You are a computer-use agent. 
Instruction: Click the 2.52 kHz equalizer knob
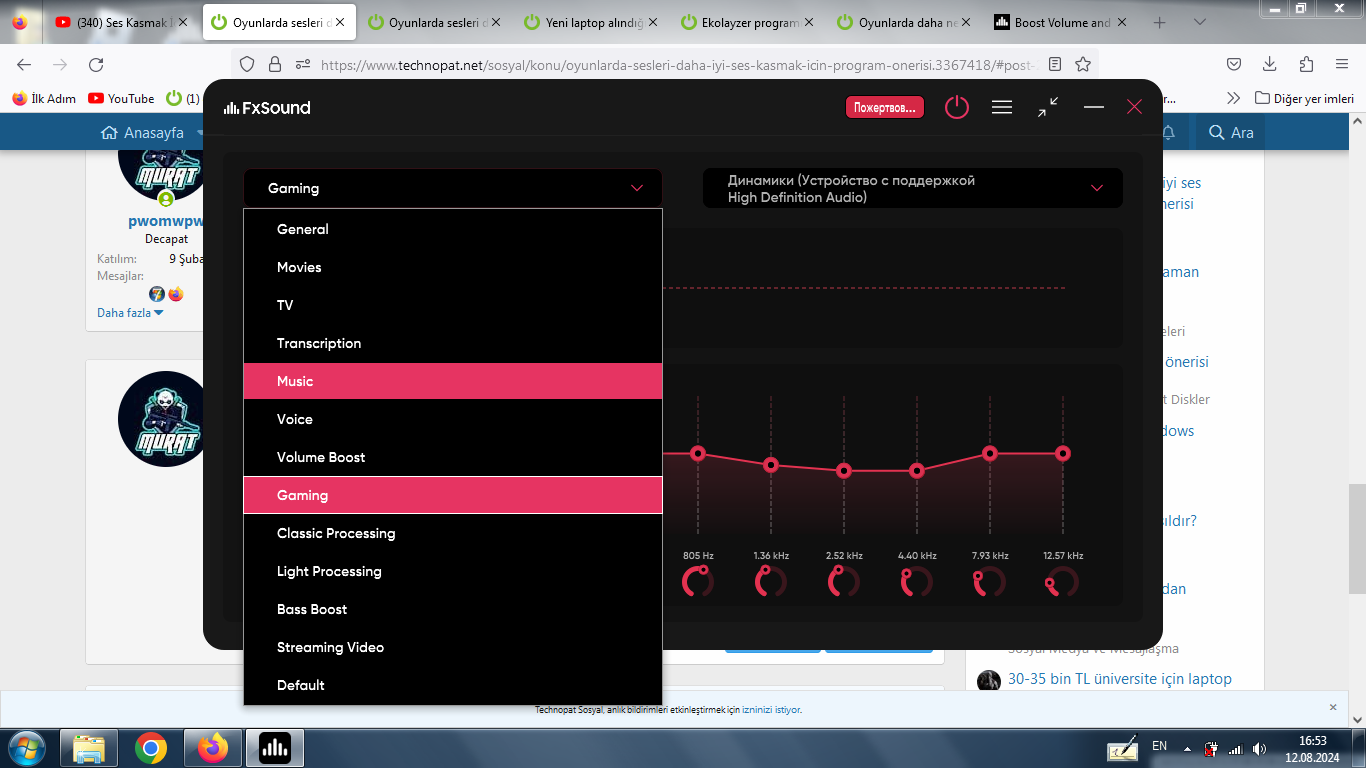844,581
